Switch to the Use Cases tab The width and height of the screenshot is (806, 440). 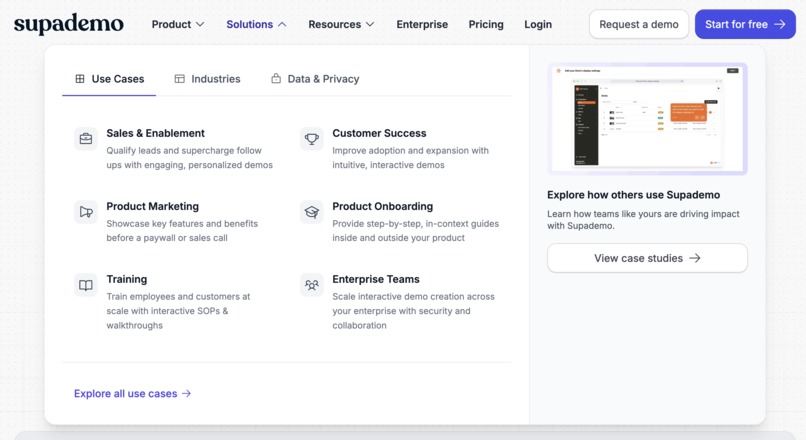tap(109, 79)
